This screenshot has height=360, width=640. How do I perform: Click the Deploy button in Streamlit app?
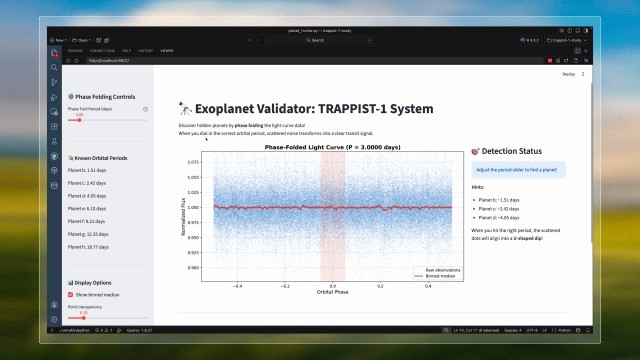568,74
